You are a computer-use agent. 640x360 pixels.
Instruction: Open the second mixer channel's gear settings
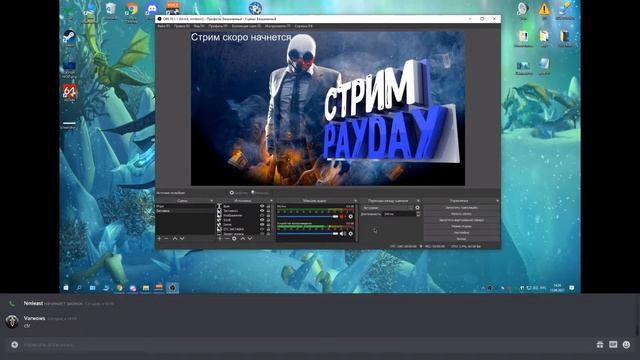(351, 233)
